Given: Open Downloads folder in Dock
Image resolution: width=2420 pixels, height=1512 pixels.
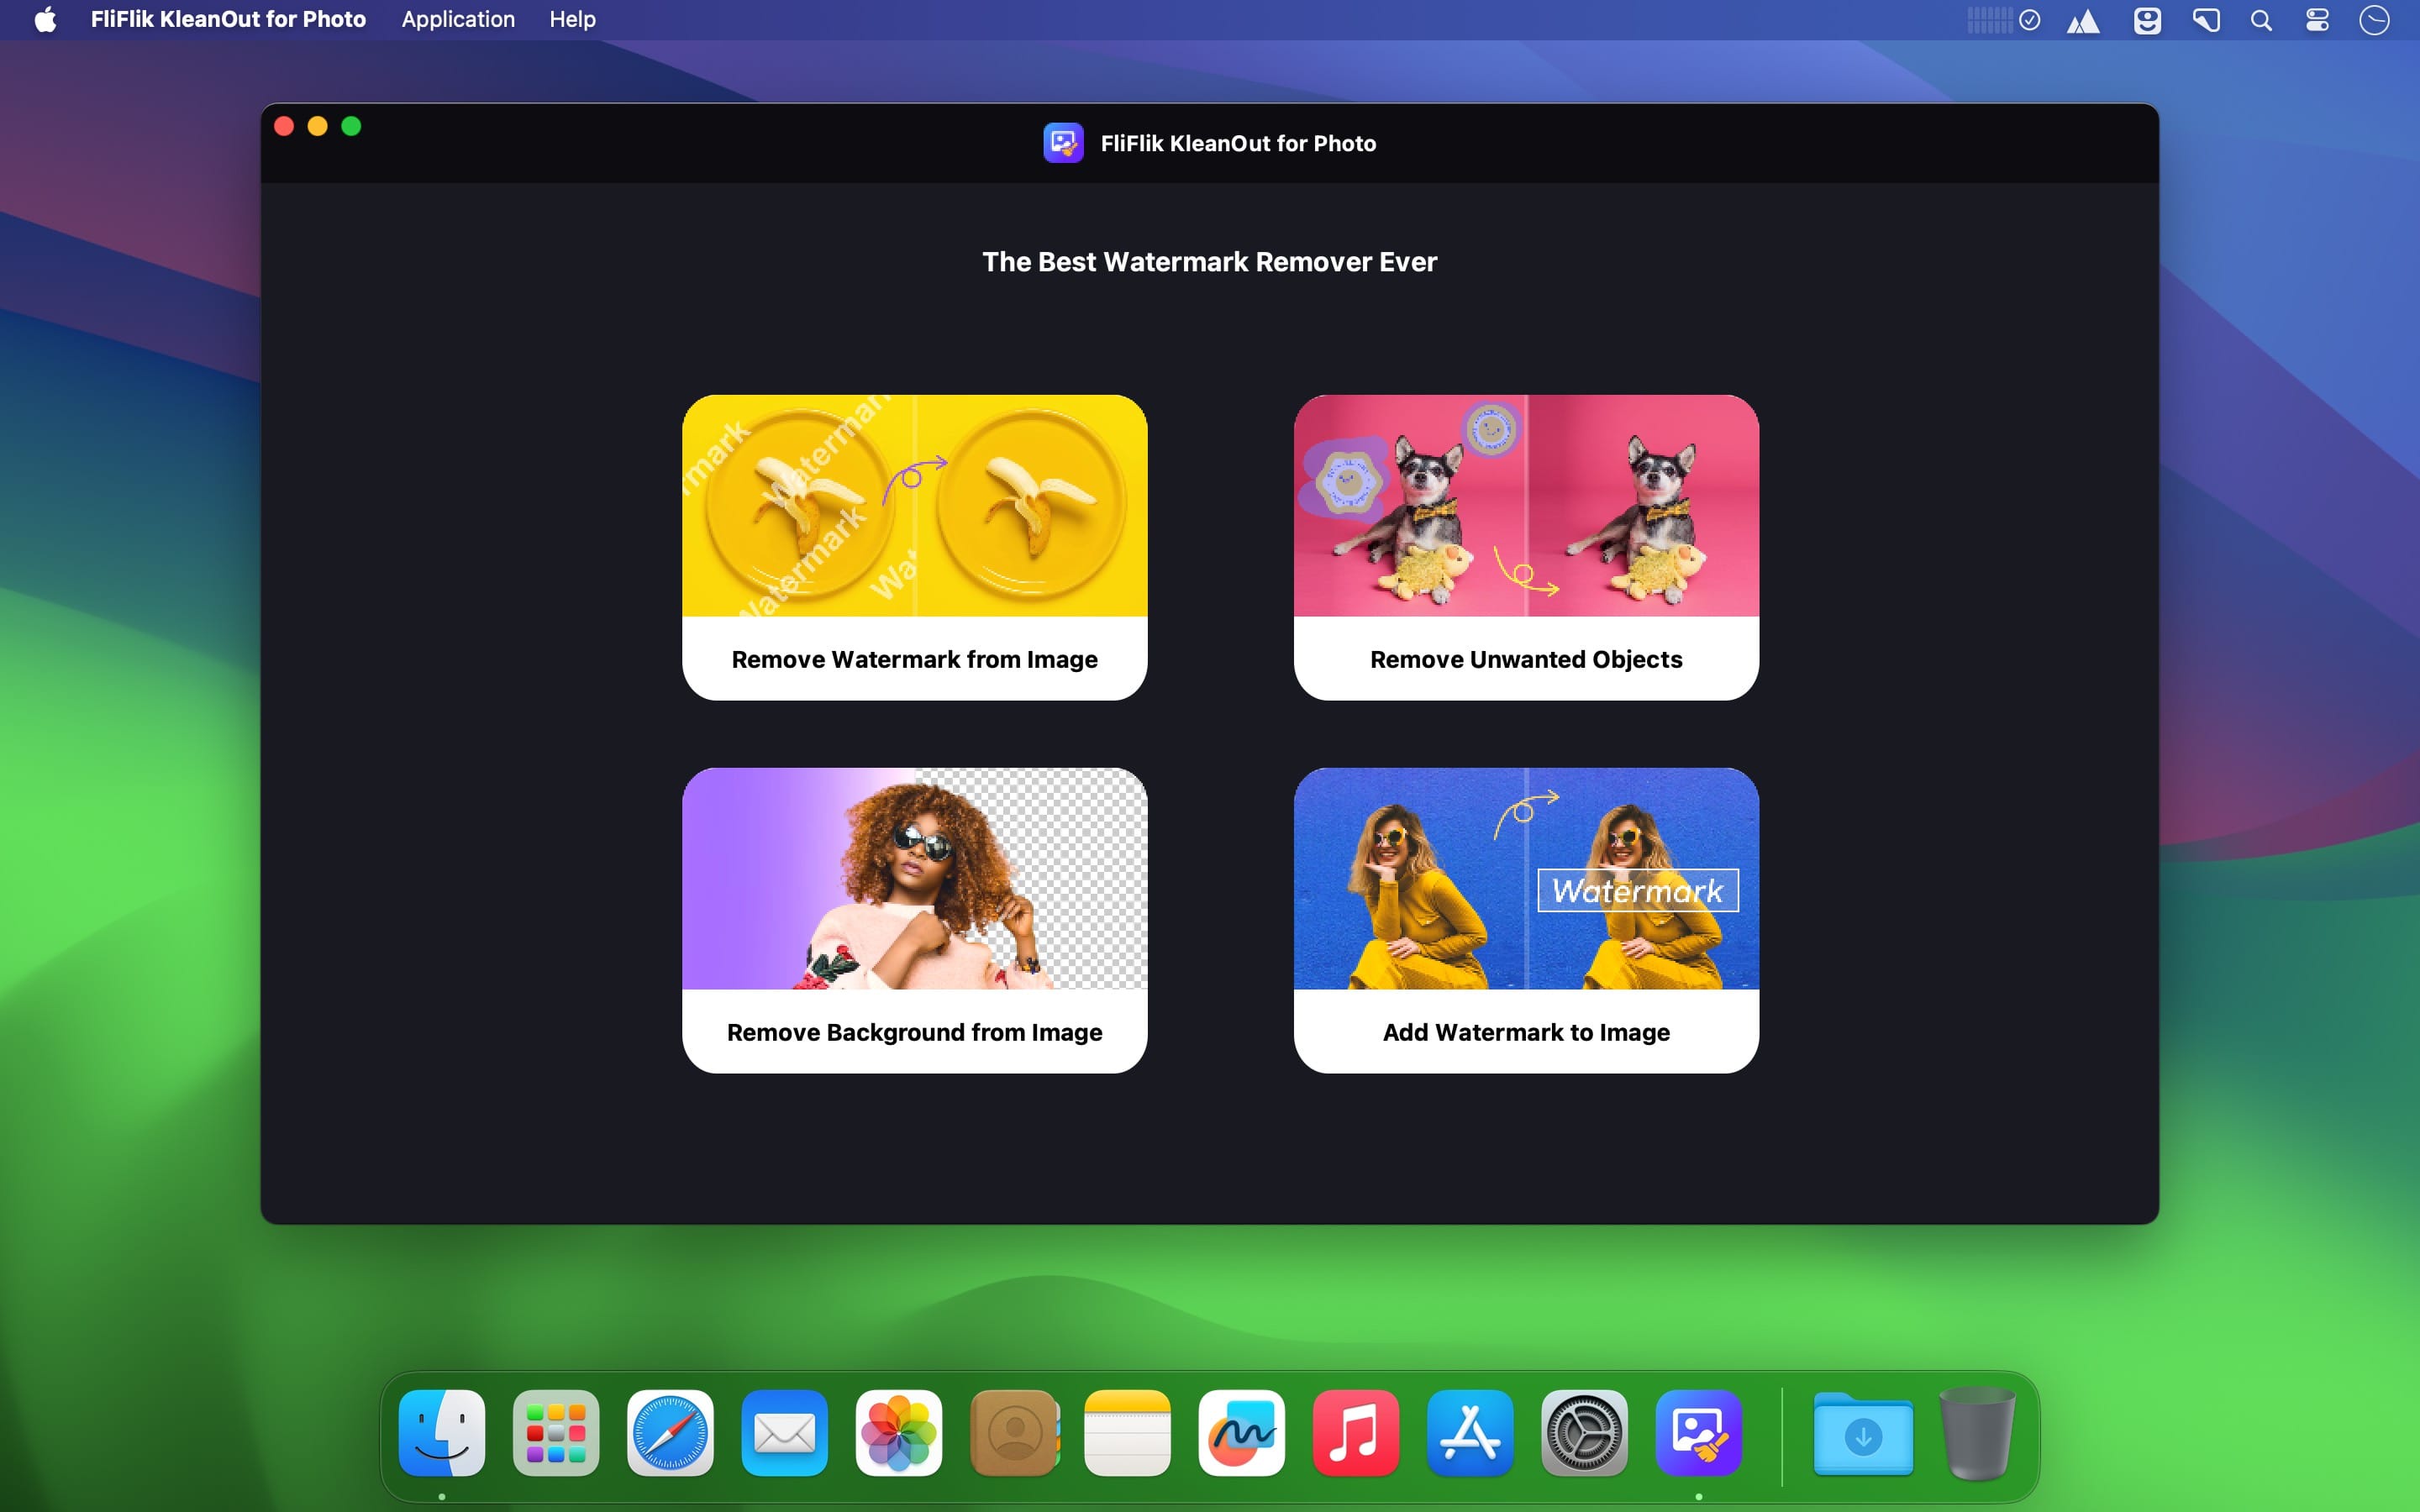Looking at the screenshot, I should click(1862, 1434).
